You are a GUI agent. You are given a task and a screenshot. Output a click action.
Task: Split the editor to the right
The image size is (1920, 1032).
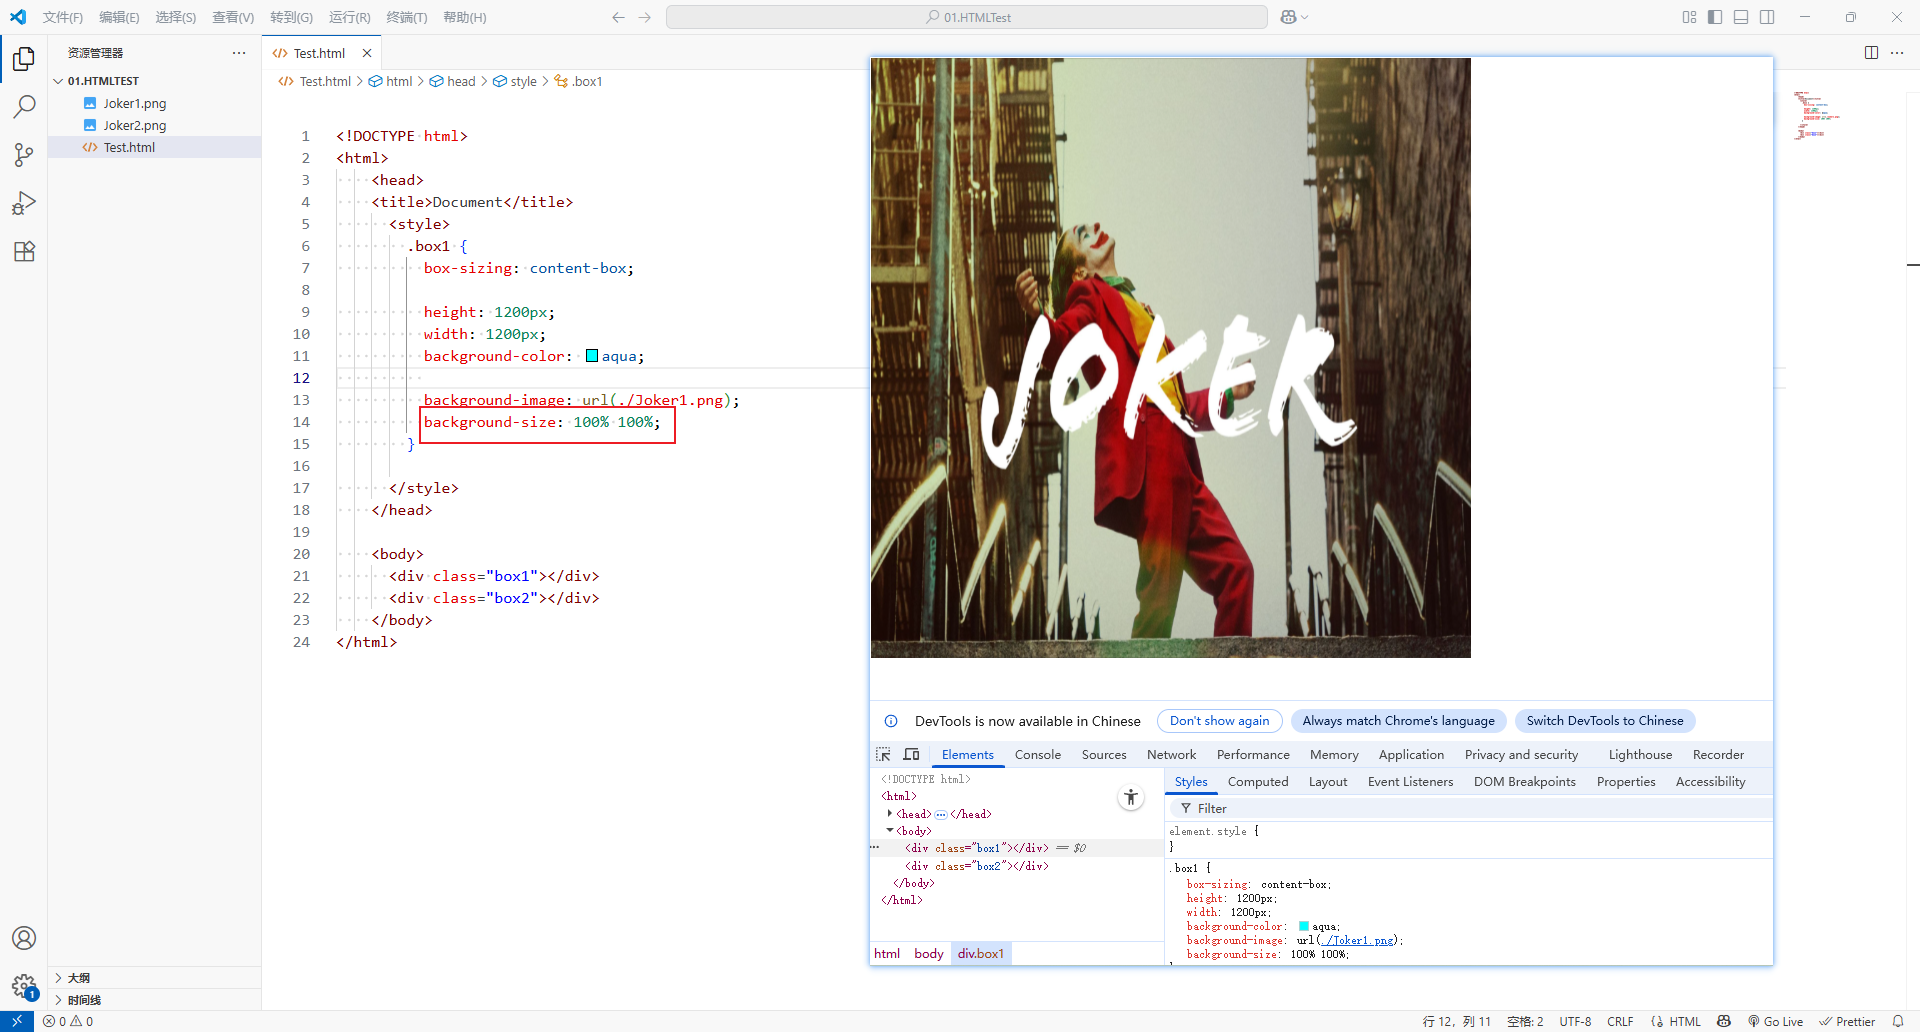point(1871,53)
